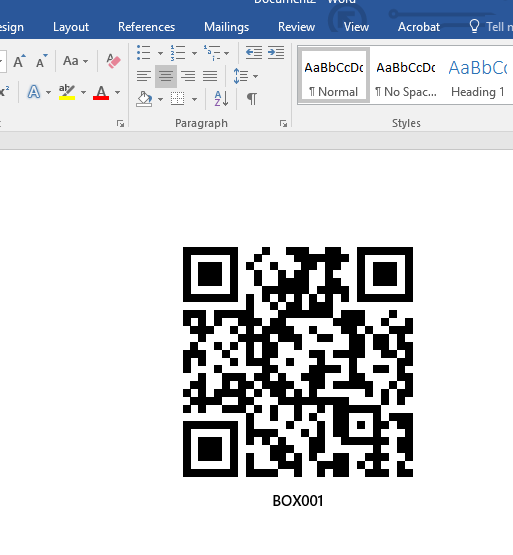
Task: Open the References tab
Action: (146, 27)
